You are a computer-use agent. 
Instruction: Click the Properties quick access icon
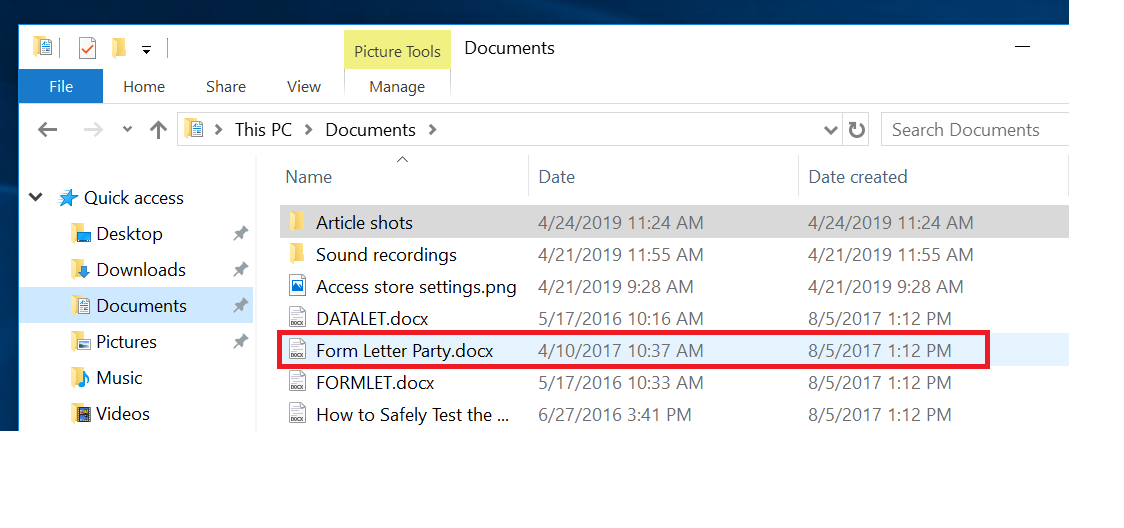click(x=87, y=49)
